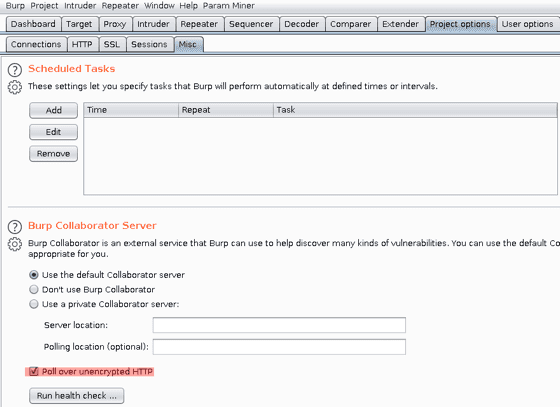Open Burp Collaborator Server help icon
The image size is (560, 407).
(15, 227)
